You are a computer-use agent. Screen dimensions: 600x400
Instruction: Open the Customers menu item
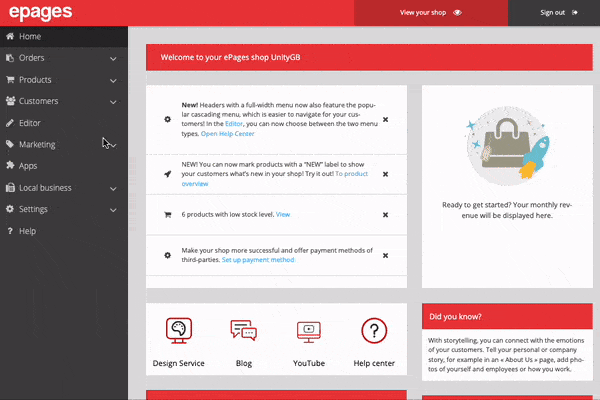click(x=64, y=101)
